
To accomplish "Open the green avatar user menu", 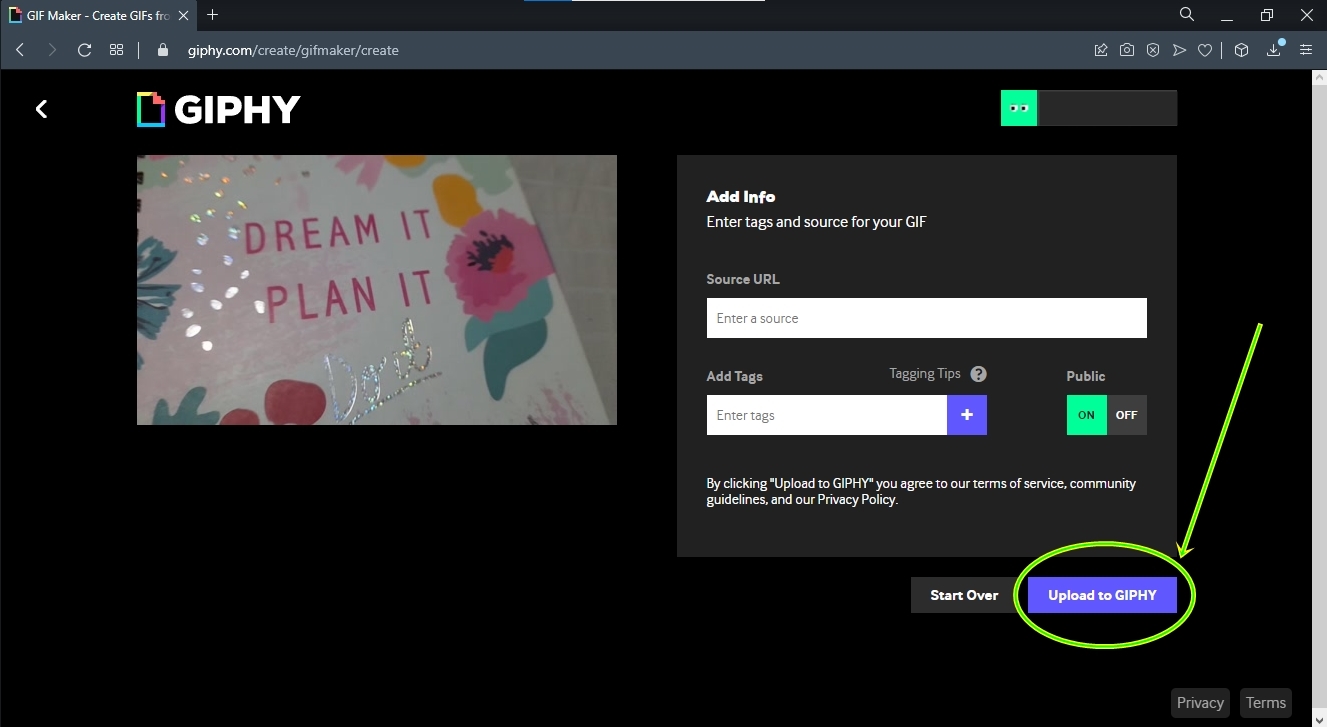I will click(1019, 108).
